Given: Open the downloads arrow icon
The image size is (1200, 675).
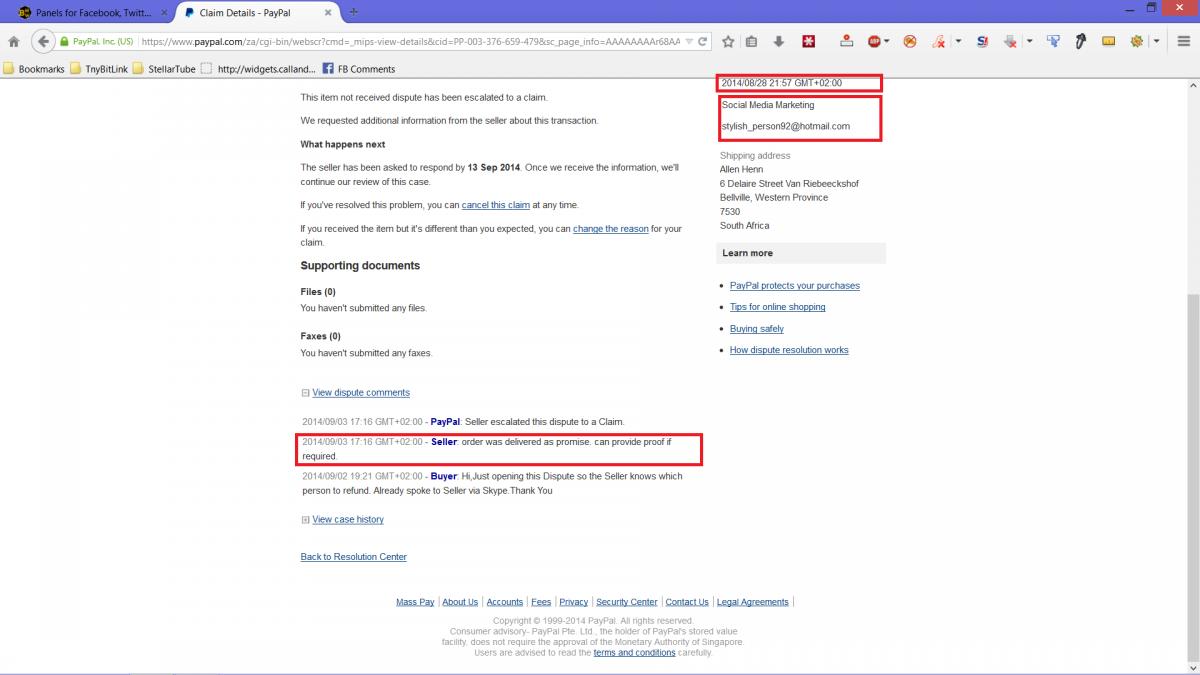Looking at the screenshot, I should pyautogui.click(x=779, y=42).
